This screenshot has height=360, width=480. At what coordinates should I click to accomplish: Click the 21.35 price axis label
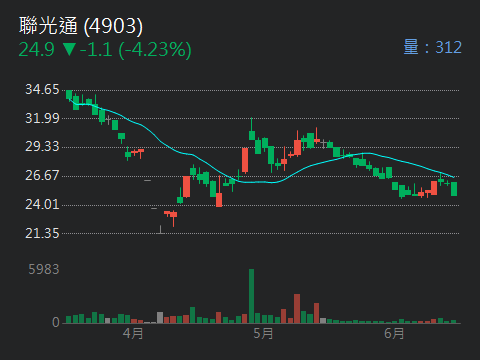(42, 233)
